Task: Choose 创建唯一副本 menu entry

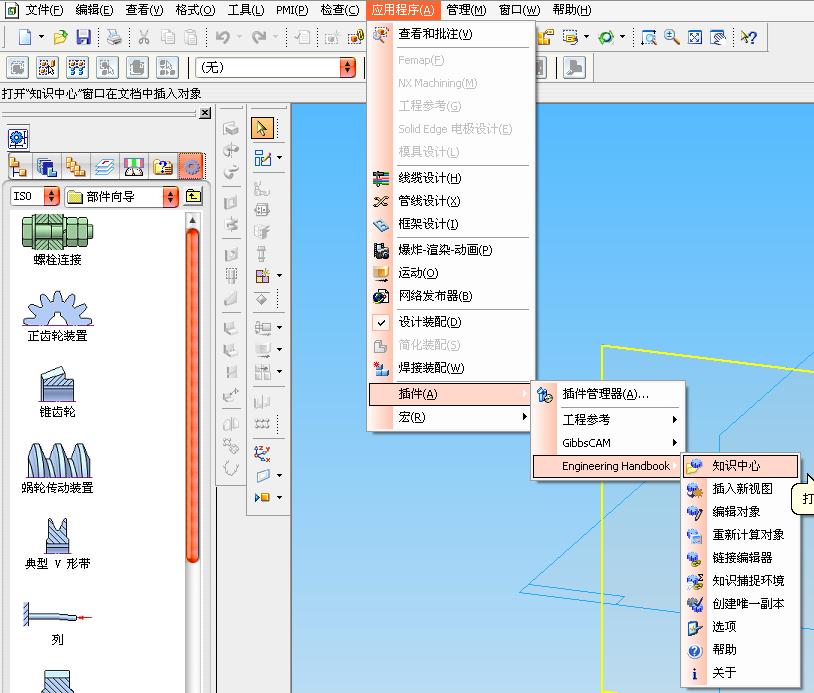Action: tap(741, 604)
